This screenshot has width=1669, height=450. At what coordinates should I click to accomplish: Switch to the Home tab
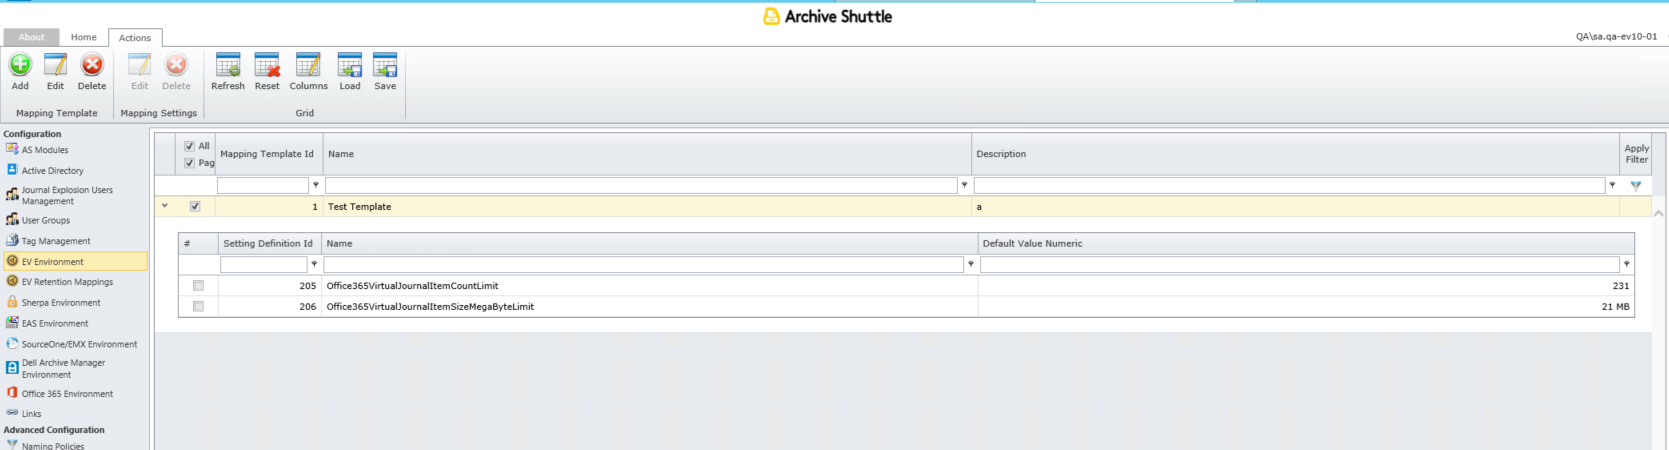tap(84, 37)
